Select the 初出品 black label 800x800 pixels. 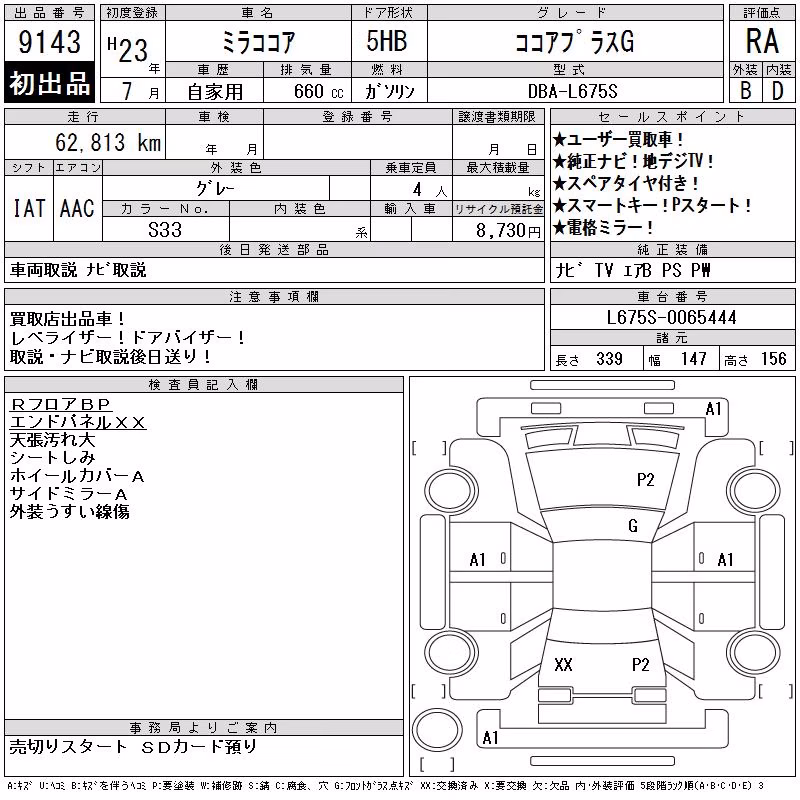point(49,83)
